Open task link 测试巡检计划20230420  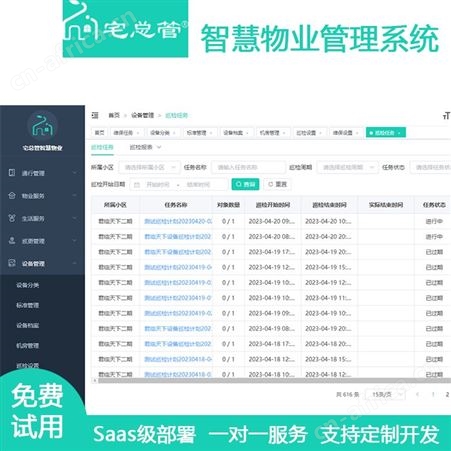(178, 221)
